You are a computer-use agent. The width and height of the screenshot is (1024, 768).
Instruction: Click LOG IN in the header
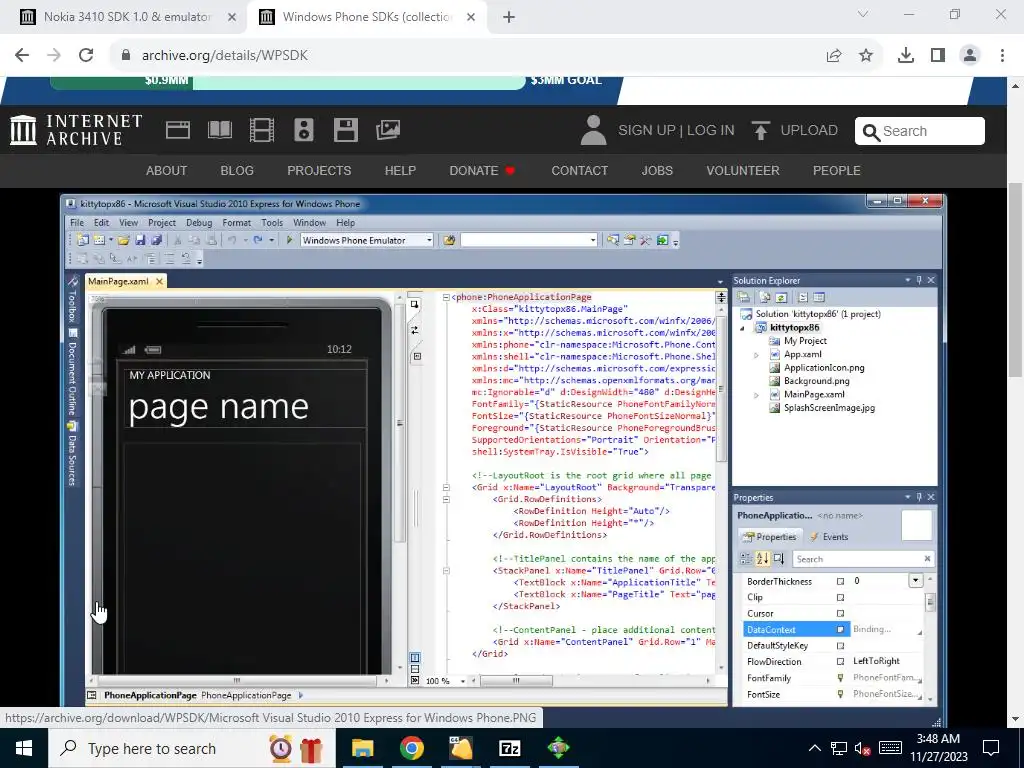(711, 130)
